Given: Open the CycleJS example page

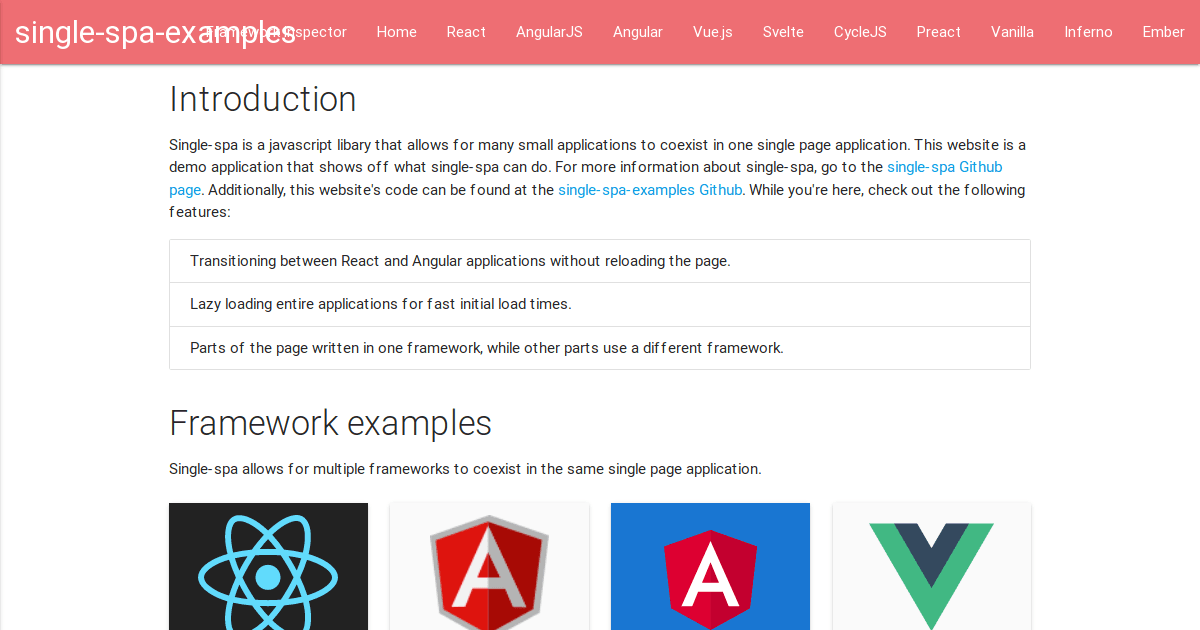Looking at the screenshot, I should 860,32.
